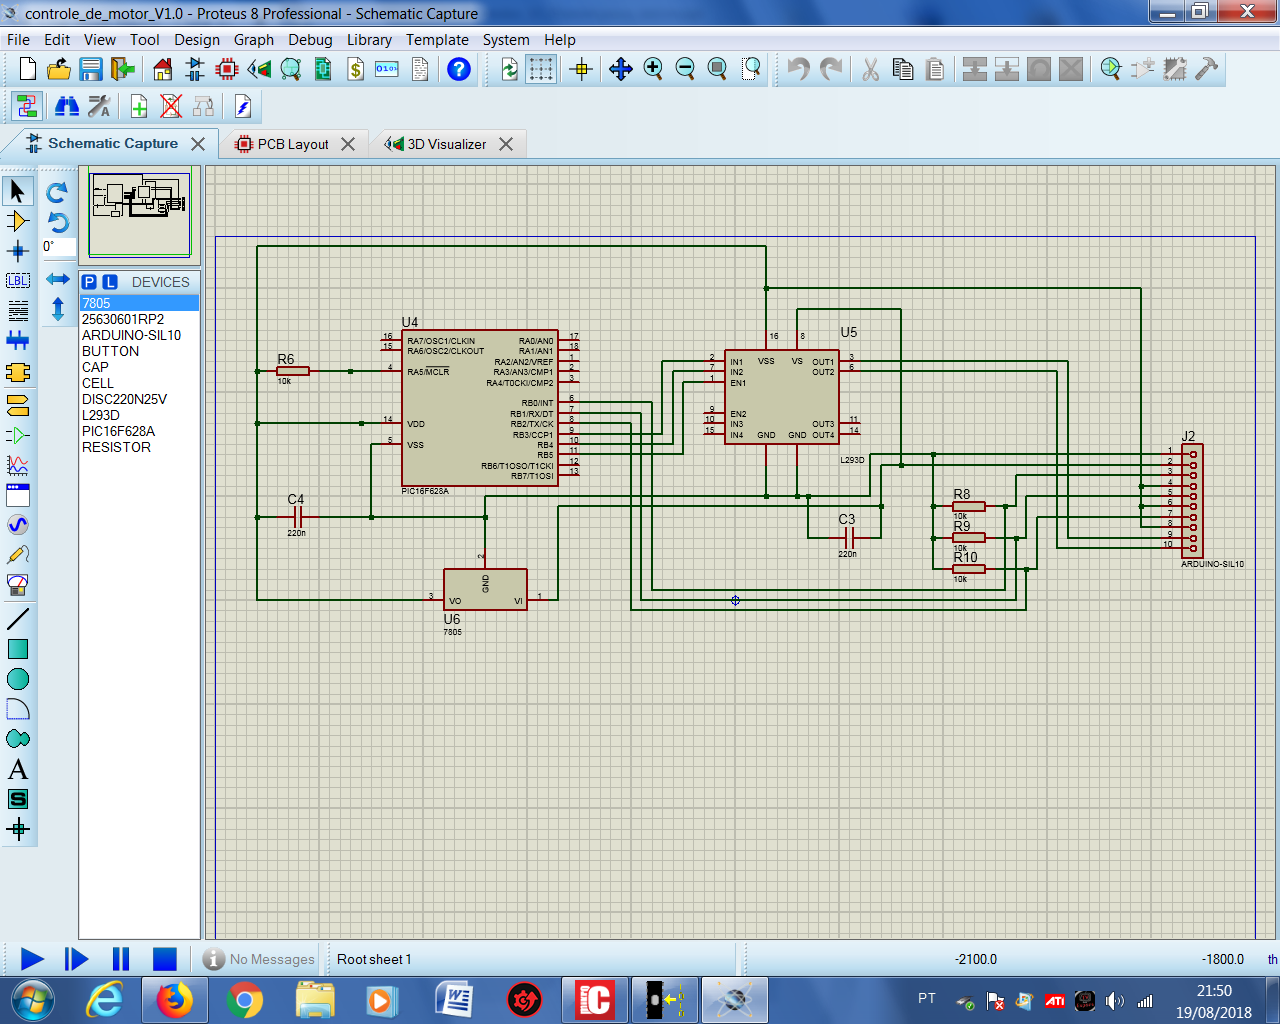Open Property Assignment Tool wrench icon
The image size is (1280, 1024).
click(x=99, y=106)
